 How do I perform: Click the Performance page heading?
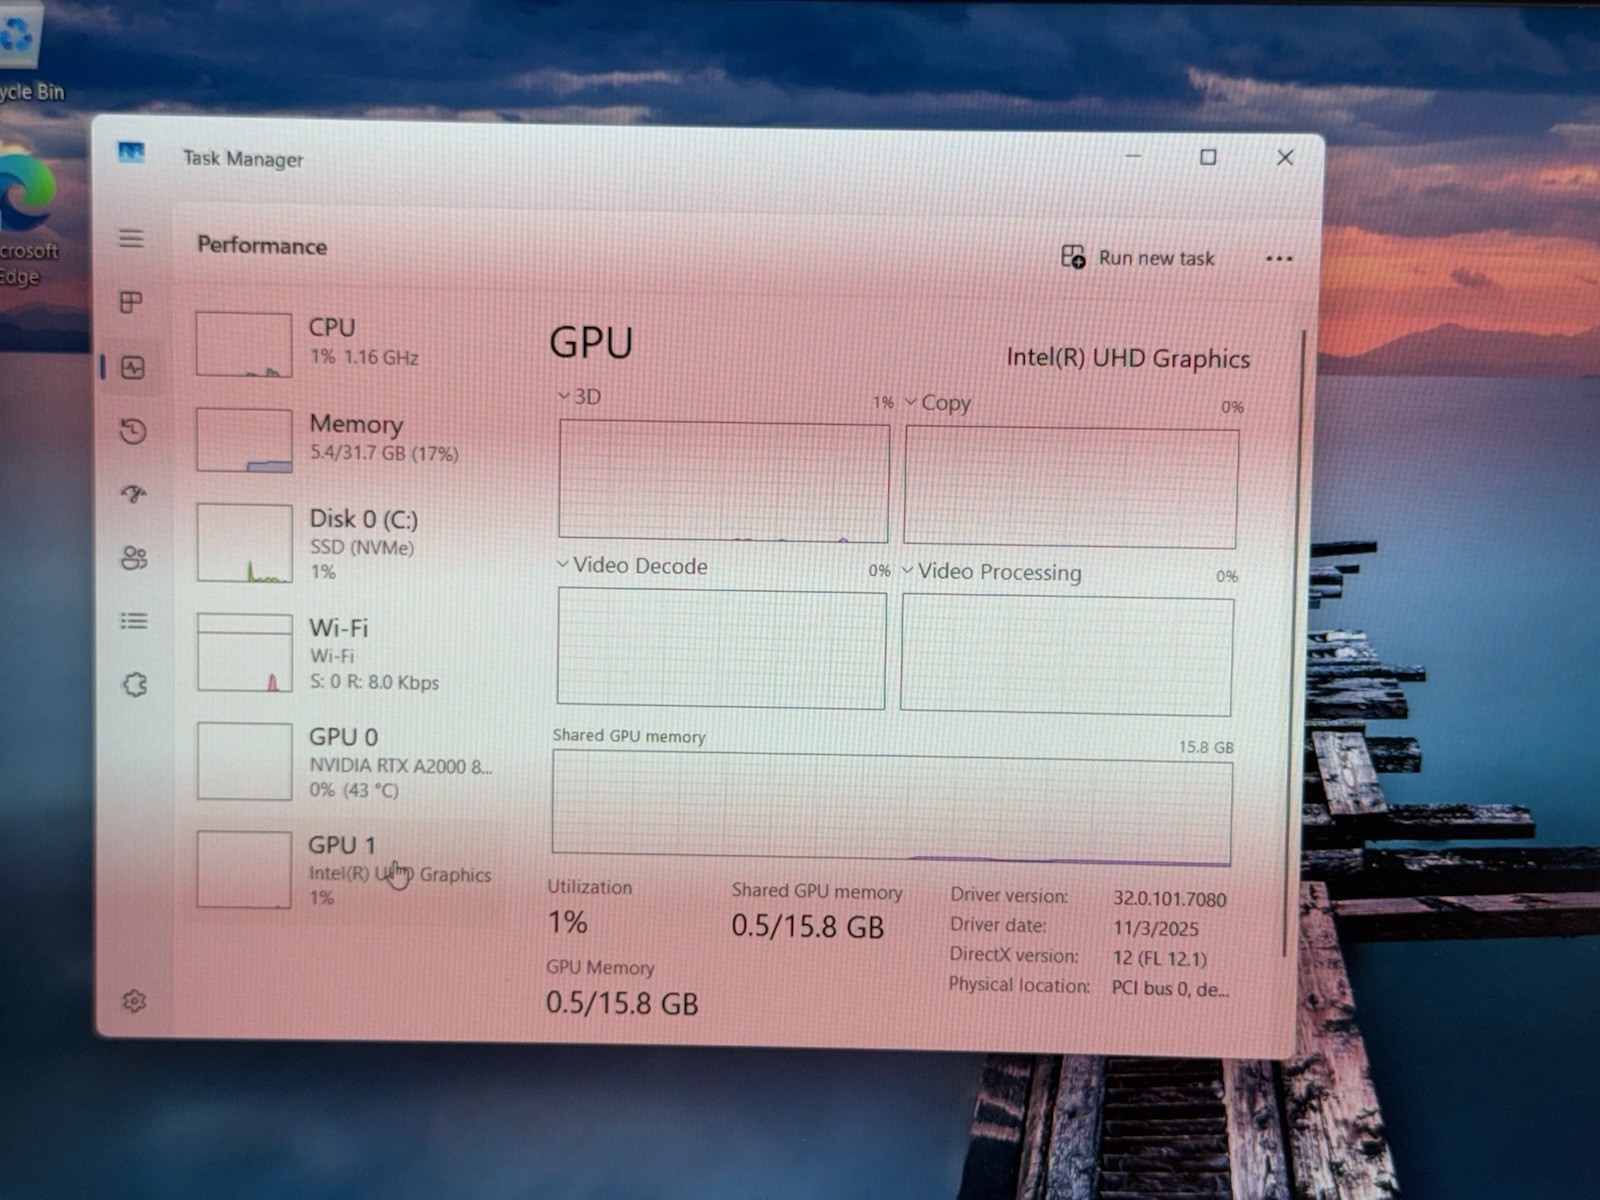tap(262, 246)
